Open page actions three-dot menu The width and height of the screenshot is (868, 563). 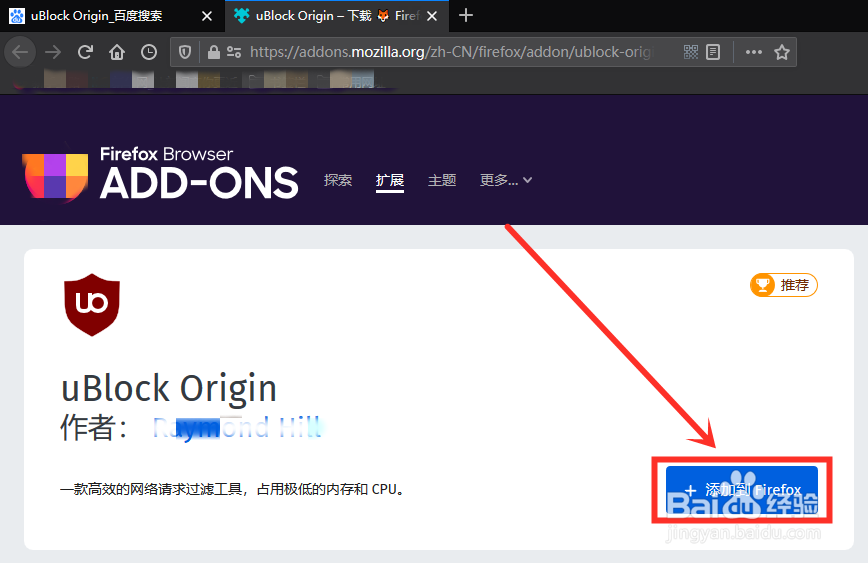(753, 52)
